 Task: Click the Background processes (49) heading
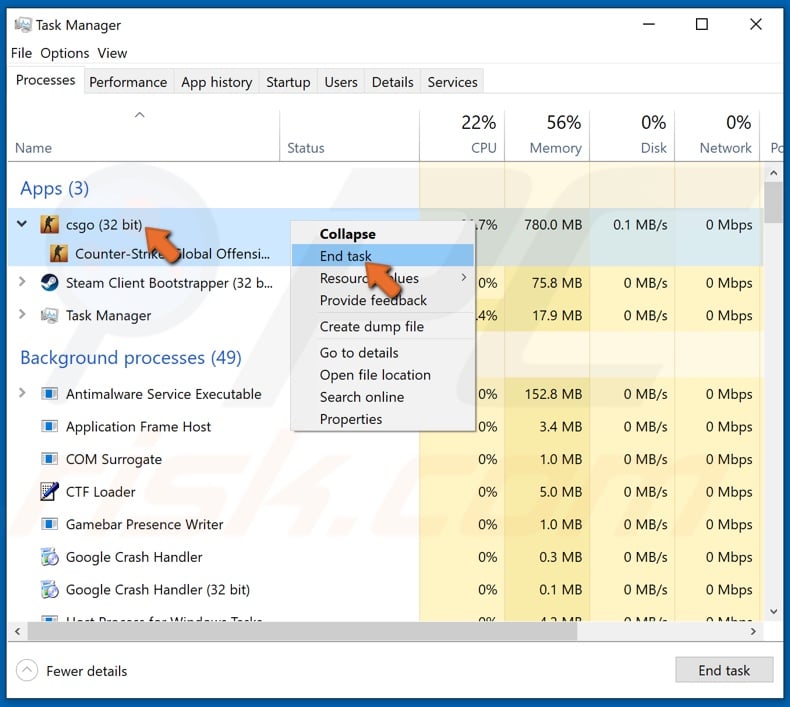point(131,357)
